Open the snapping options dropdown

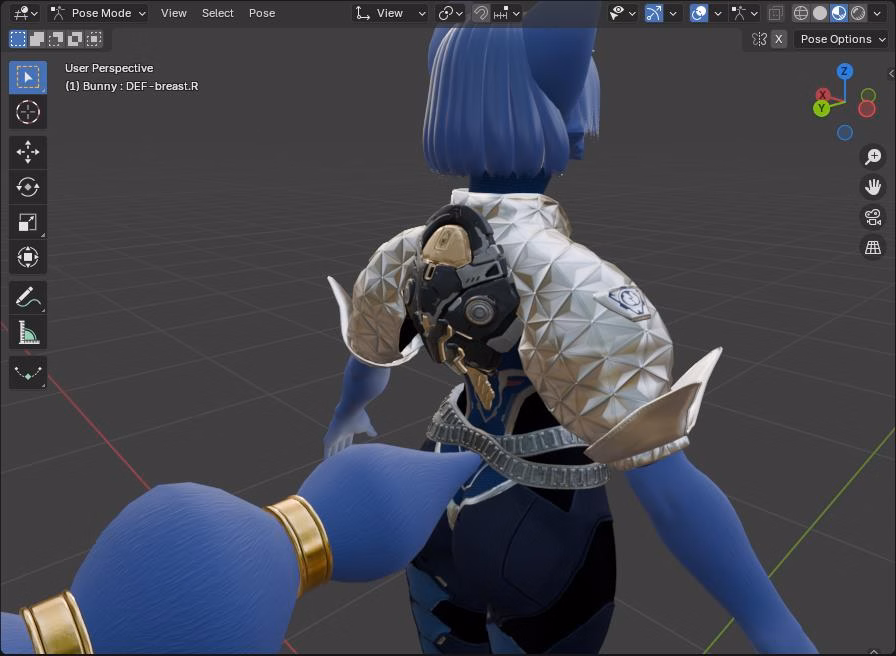pos(506,13)
